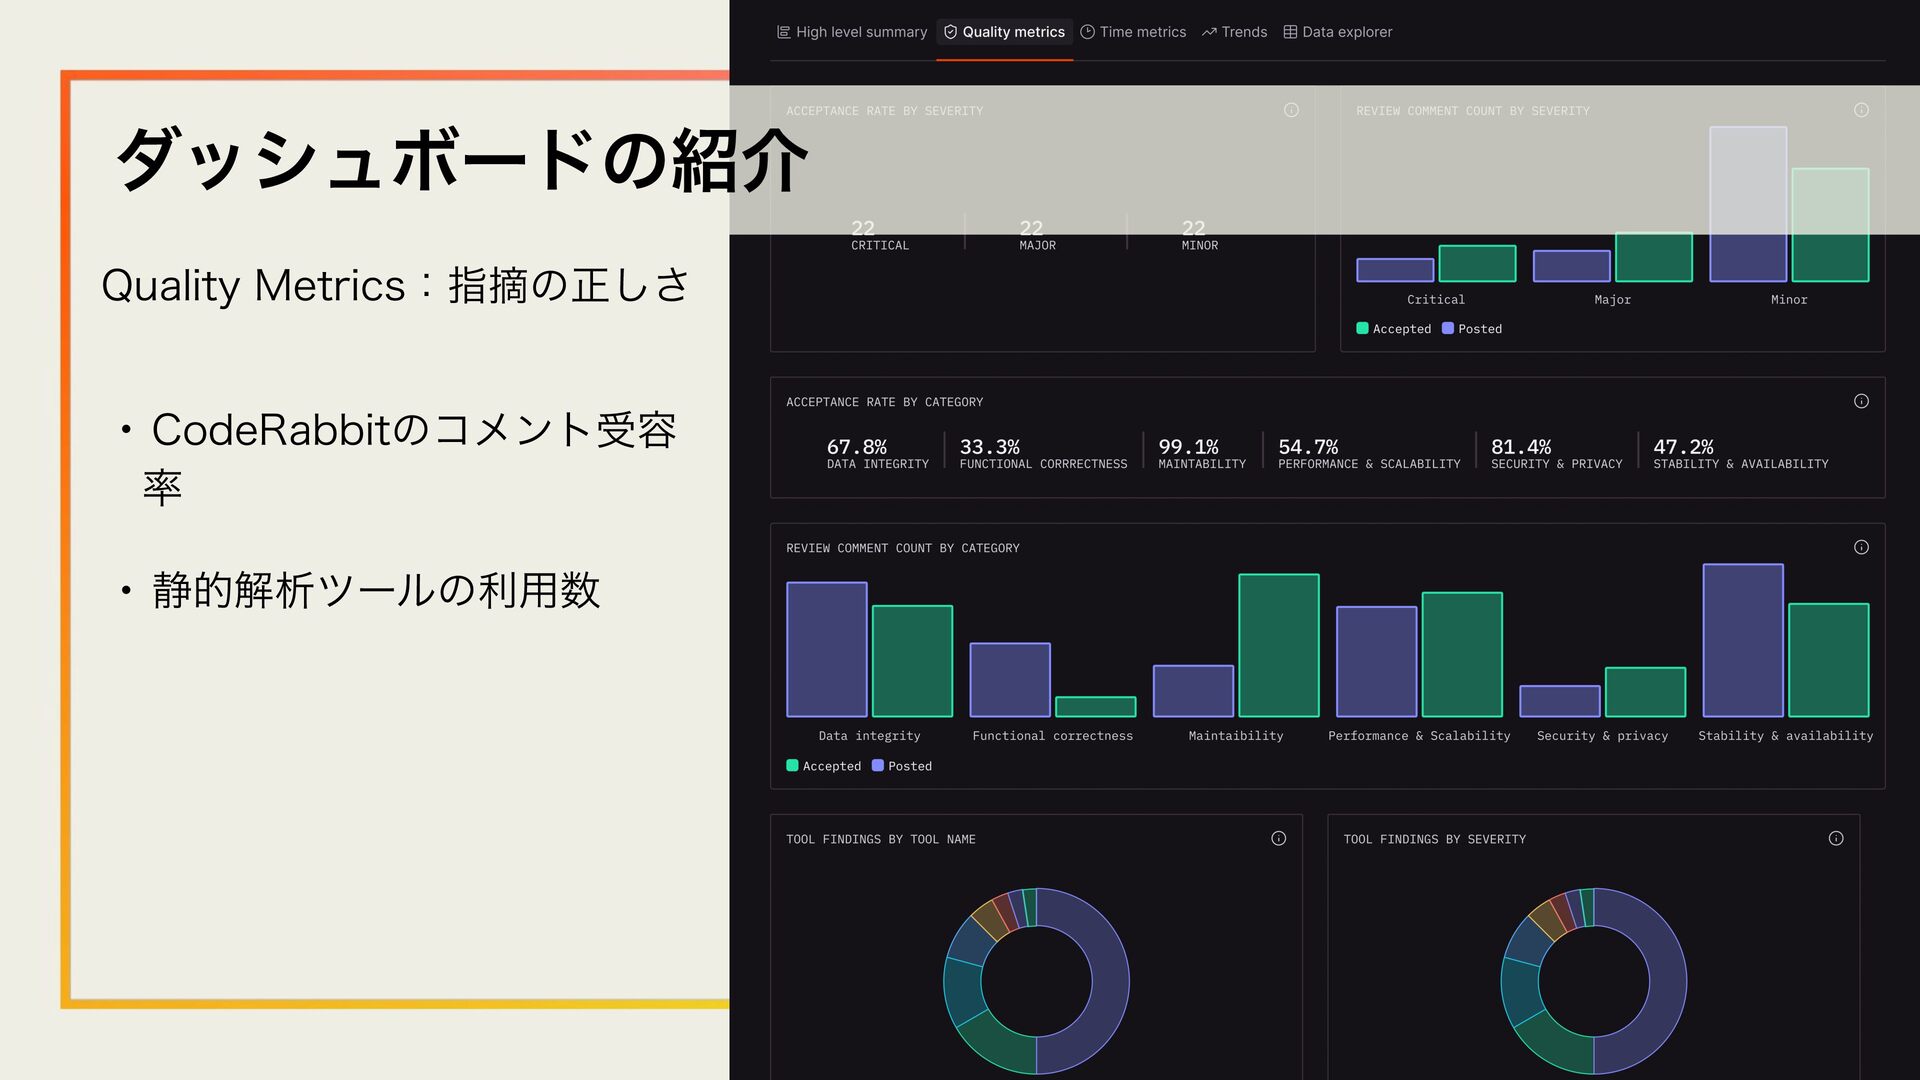
Task: Click the clock icon on Time metrics tab
Action: pyautogui.click(x=1087, y=32)
